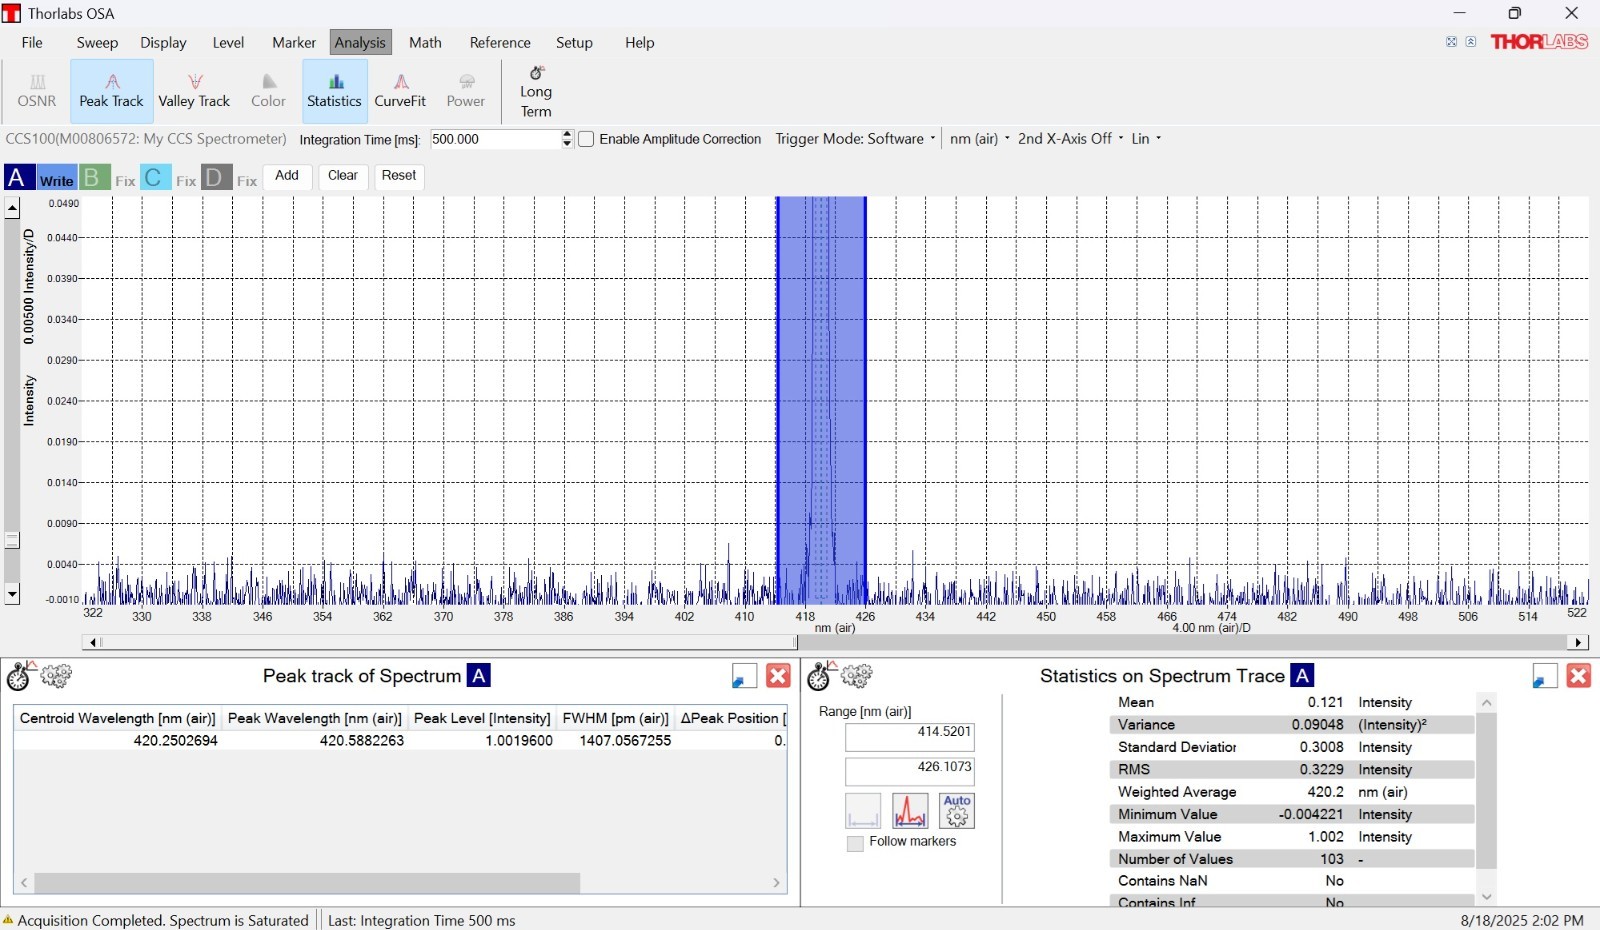Open Peak track panel gear settings
The height and width of the screenshot is (930, 1600).
point(56,677)
